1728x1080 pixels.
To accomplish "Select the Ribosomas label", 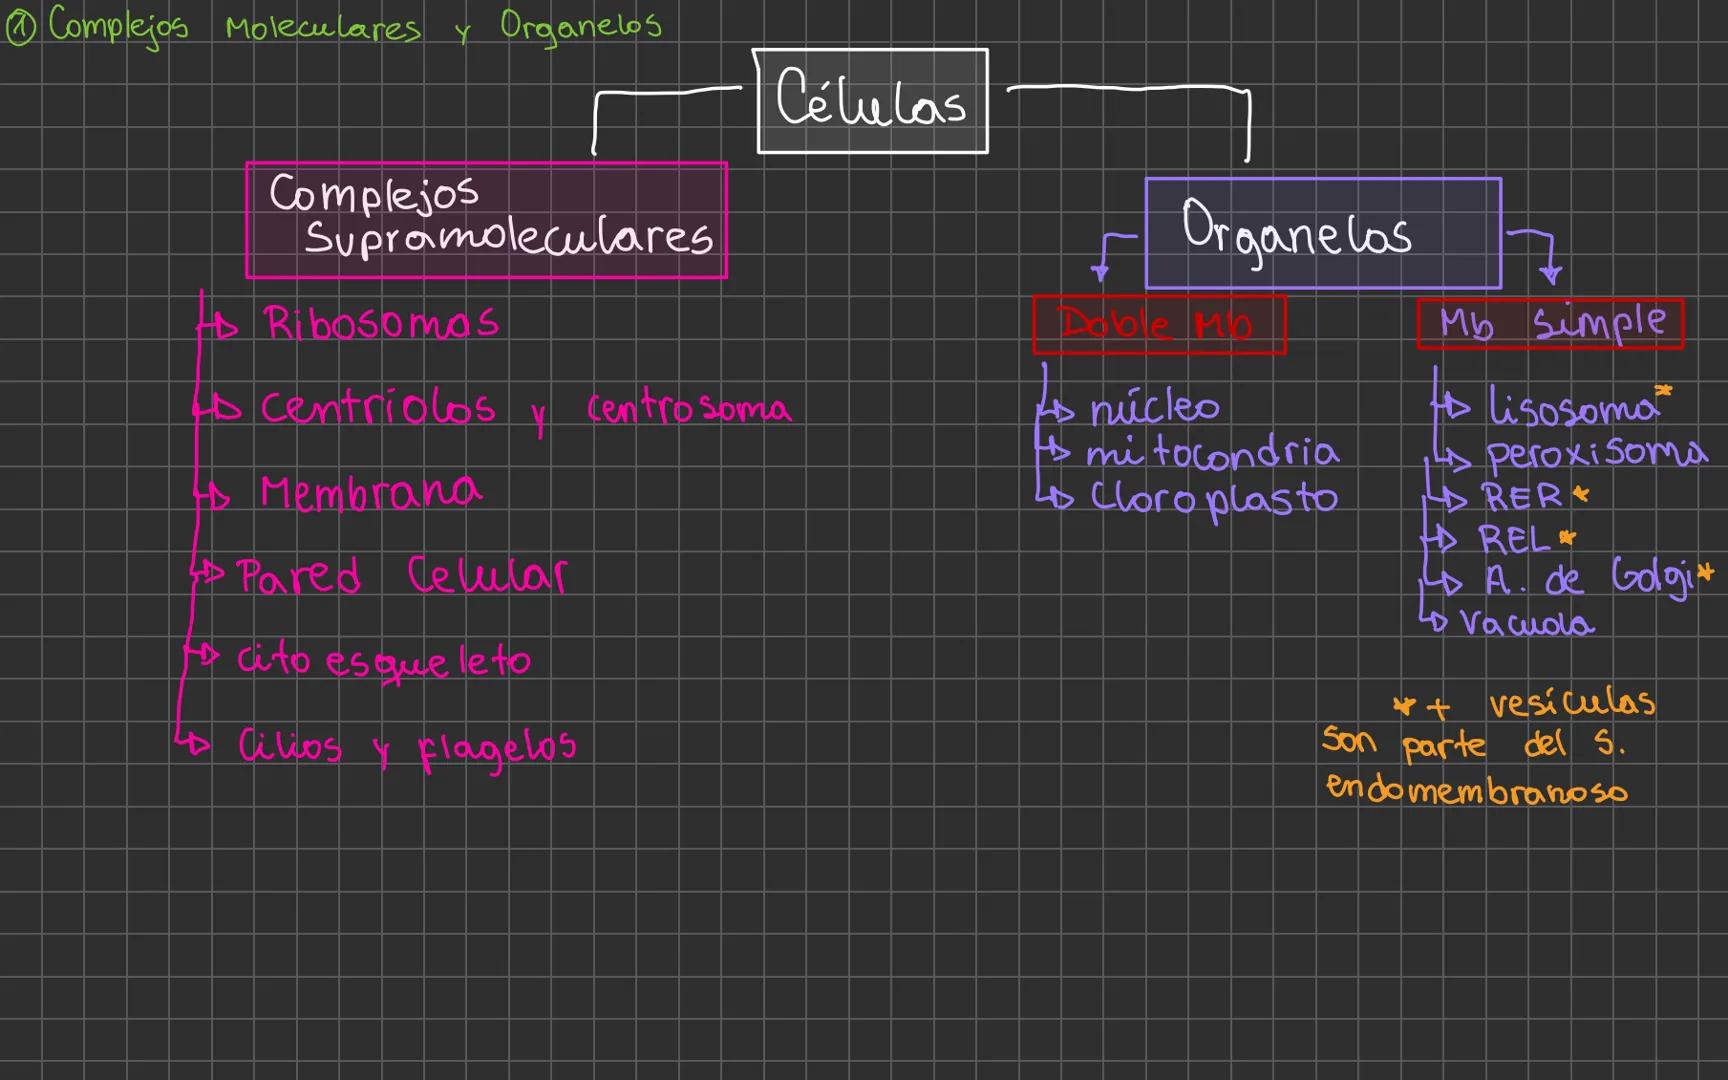I will tap(380, 322).
